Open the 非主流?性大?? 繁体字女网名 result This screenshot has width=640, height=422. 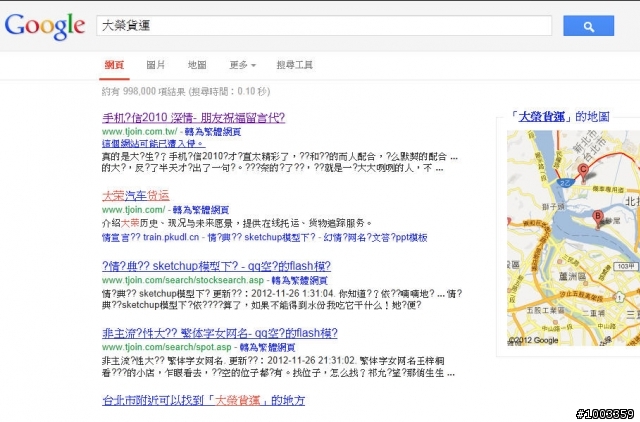(x=220, y=333)
